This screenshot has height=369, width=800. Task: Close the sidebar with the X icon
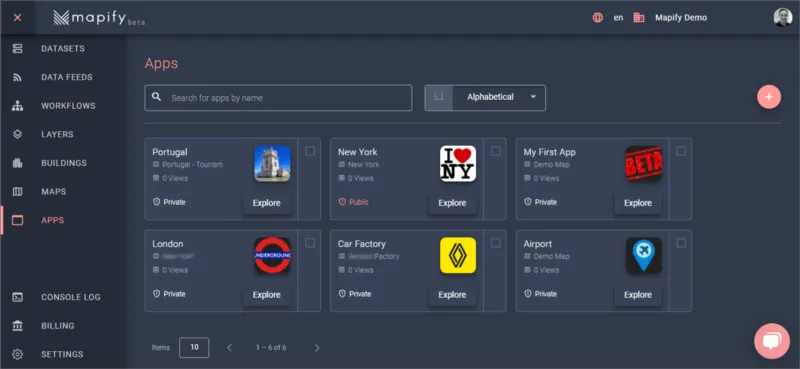coord(17,18)
